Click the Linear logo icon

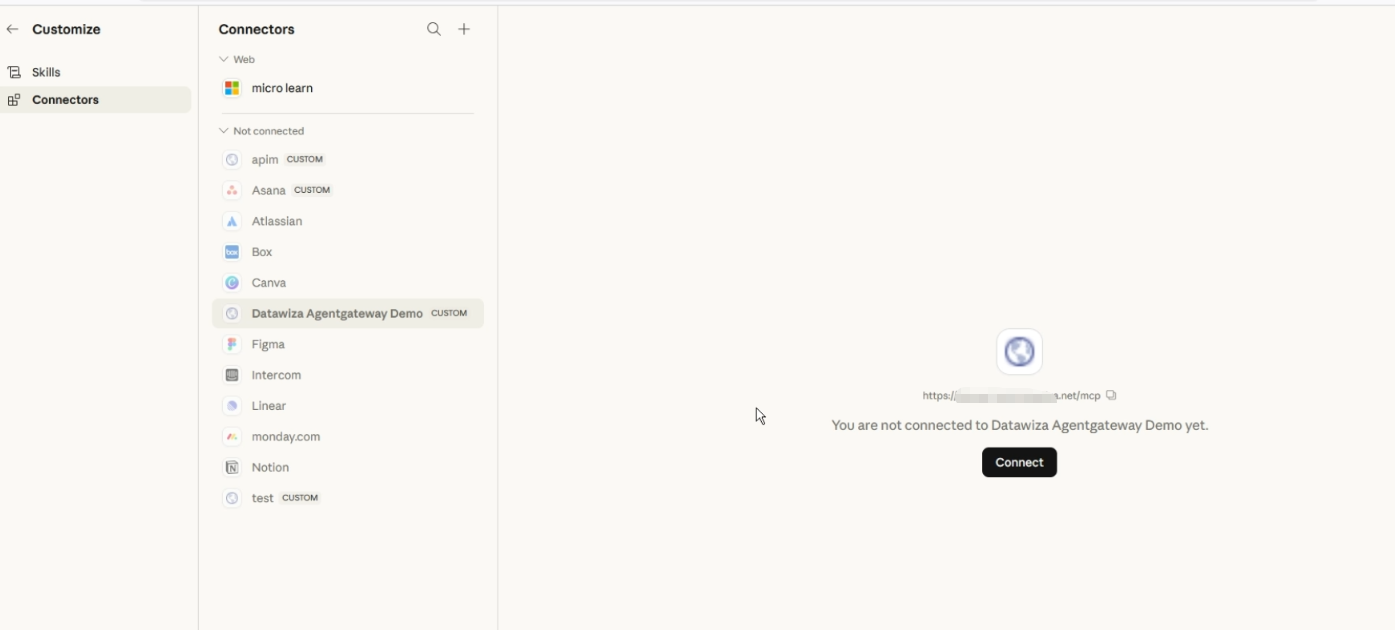click(x=232, y=406)
